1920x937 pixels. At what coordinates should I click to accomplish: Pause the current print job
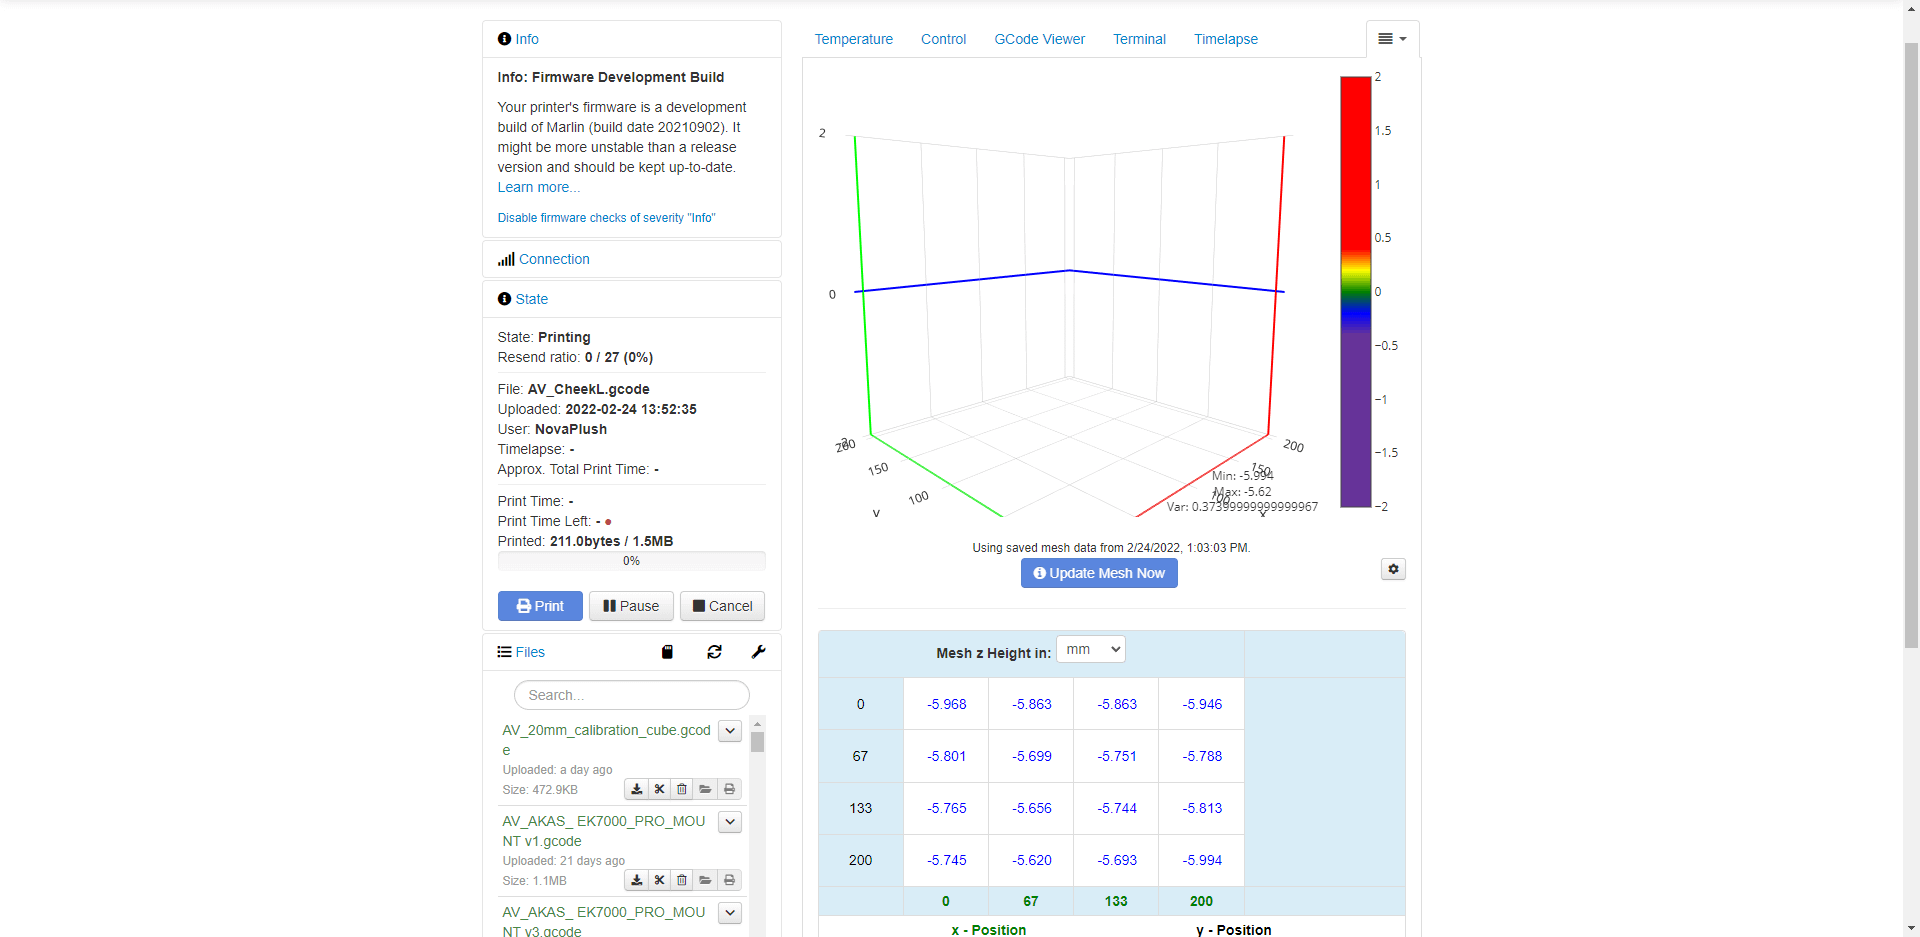click(x=631, y=606)
